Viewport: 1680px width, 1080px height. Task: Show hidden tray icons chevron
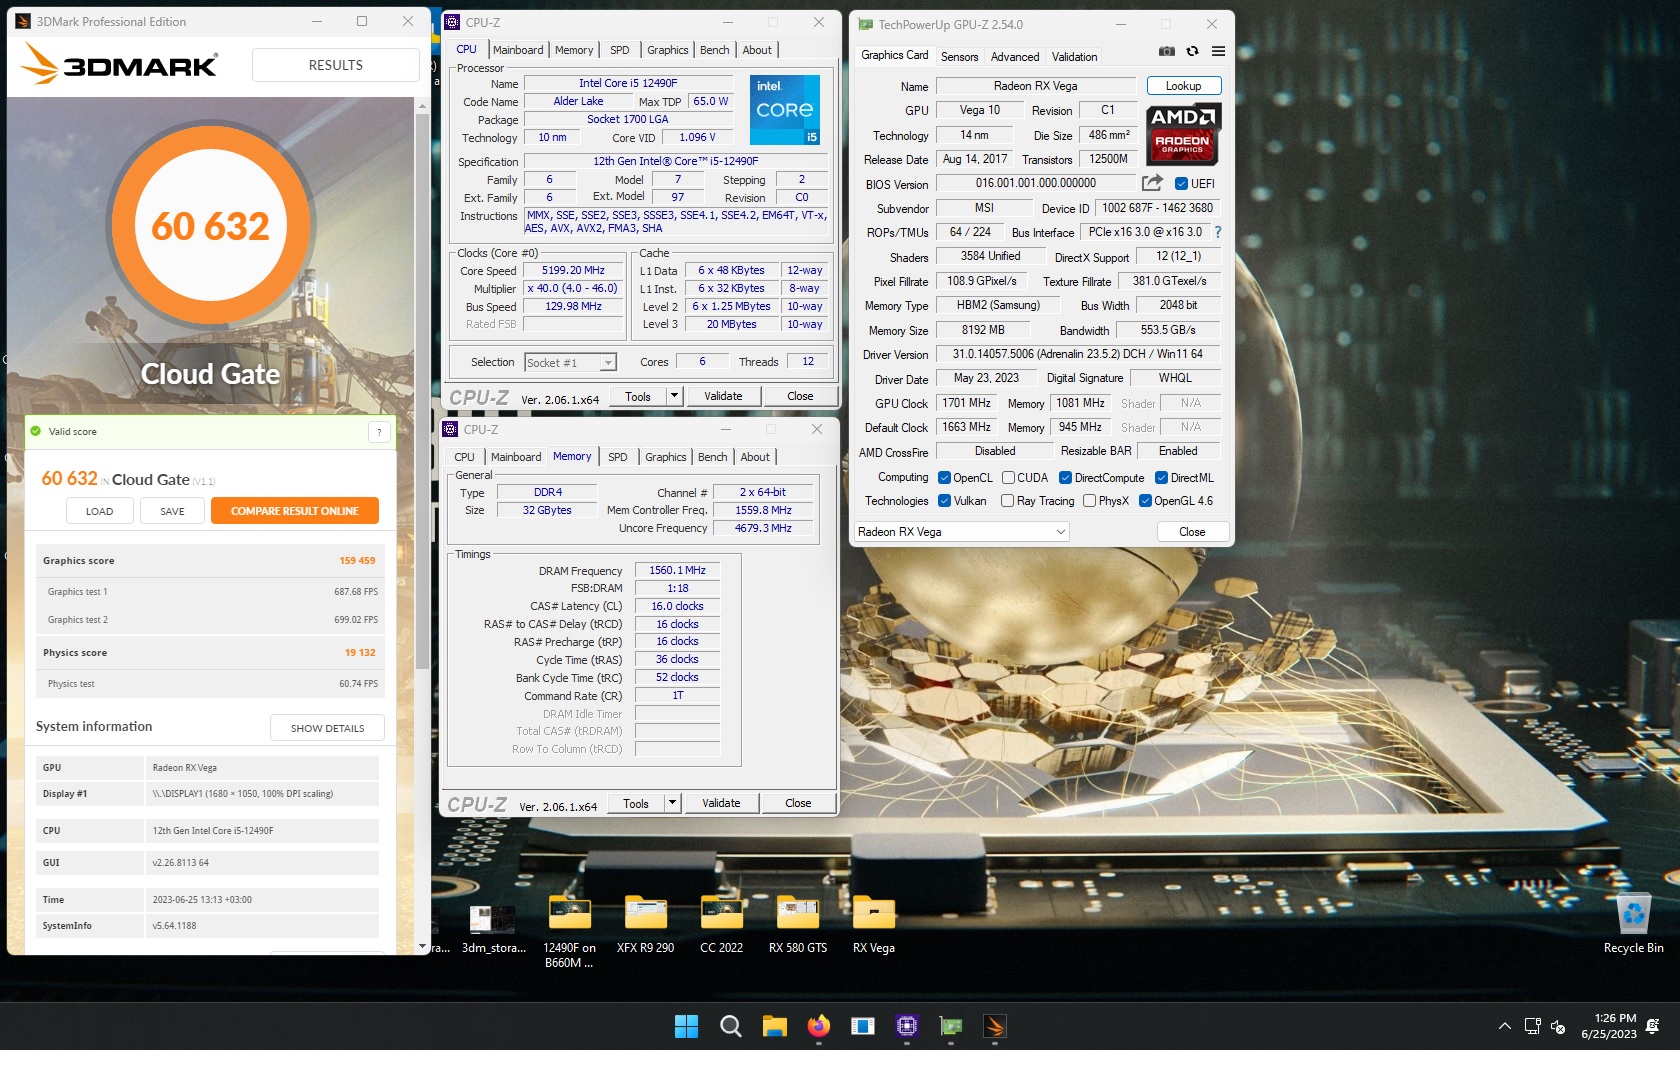pyautogui.click(x=1504, y=1026)
